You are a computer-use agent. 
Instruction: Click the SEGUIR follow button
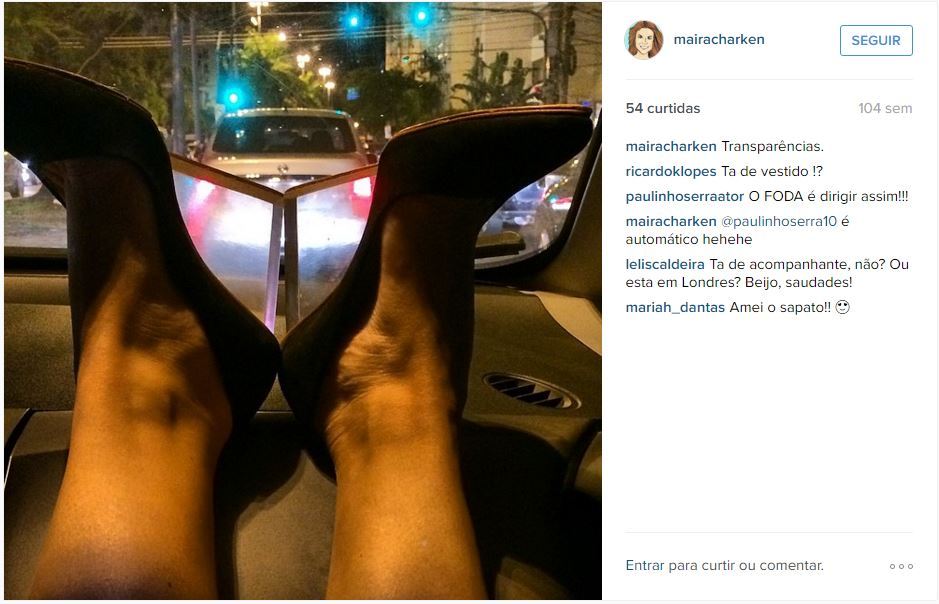coord(876,41)
